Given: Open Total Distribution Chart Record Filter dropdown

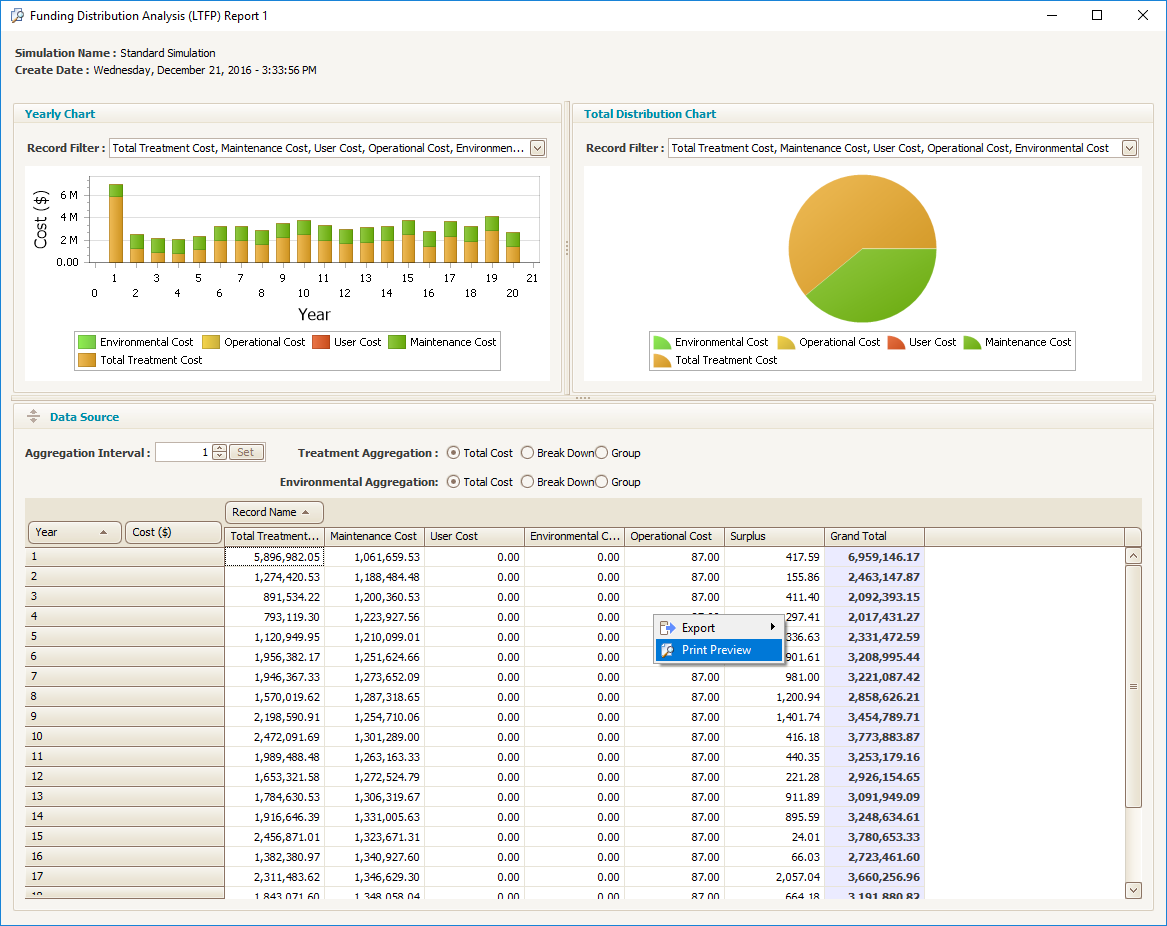Looking at the screenshot, I should tap(1129, 148).
